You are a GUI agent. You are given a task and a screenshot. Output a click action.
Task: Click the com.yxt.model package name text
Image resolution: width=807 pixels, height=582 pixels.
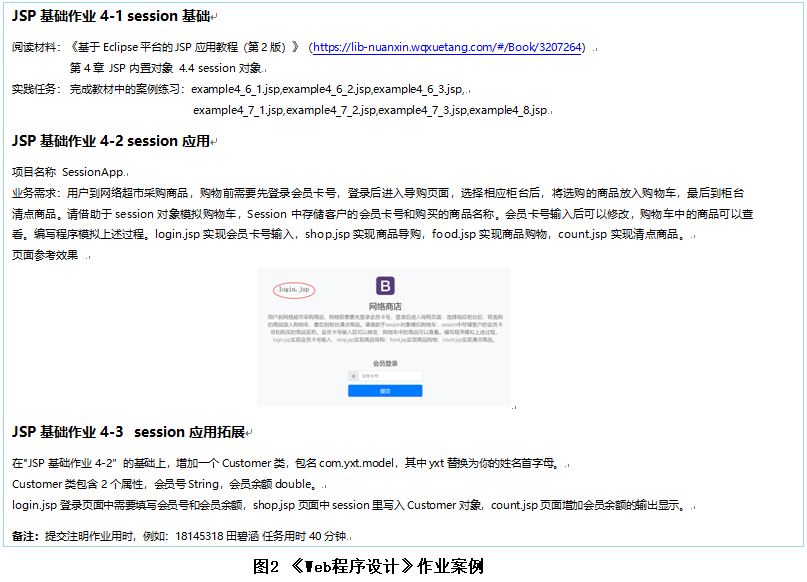[x=365, y=464]
